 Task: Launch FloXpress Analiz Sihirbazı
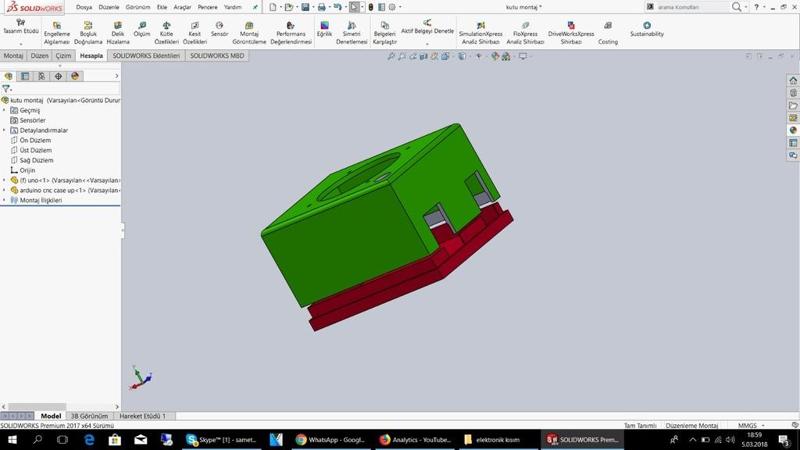click(x=525, y=33)
